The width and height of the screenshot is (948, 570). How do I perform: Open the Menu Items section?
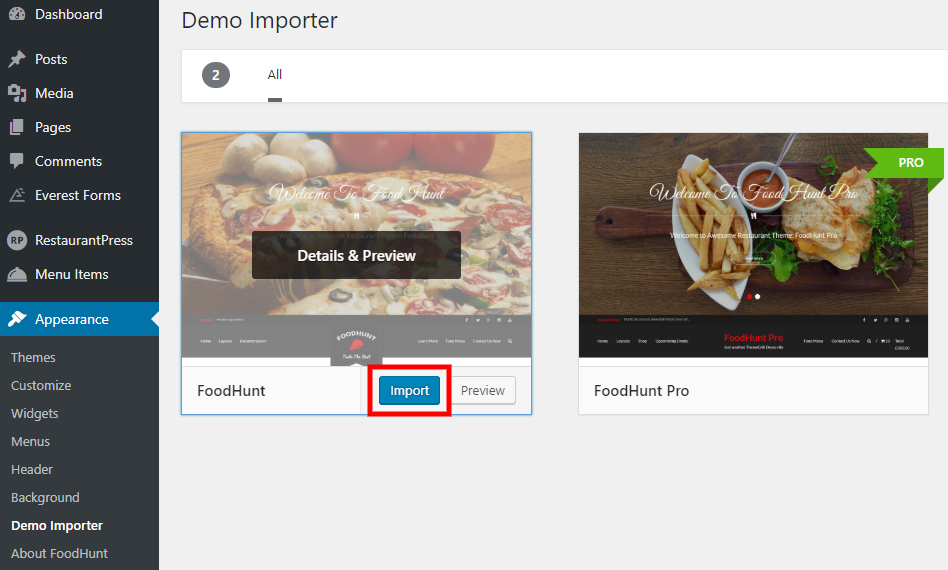(x=71, y=274)
